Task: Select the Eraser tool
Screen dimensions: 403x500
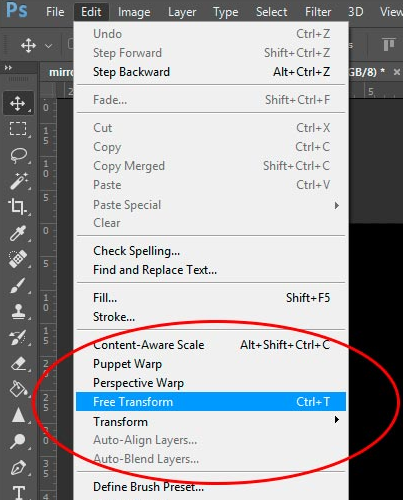Action: tap(18, 364)
